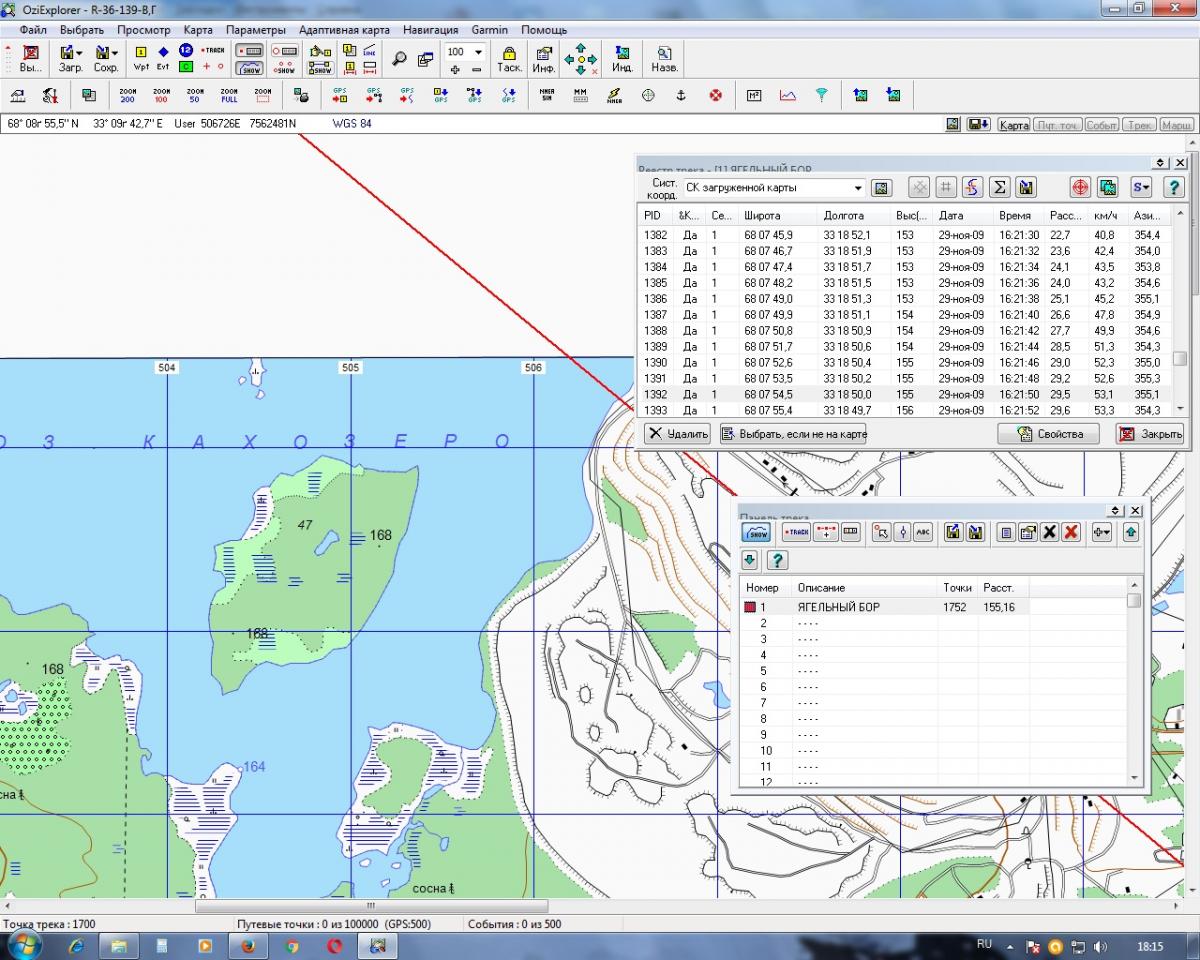Click the anchor icon in the toolbar
This screenshot has height=960, width=1200.
point(681,95)
